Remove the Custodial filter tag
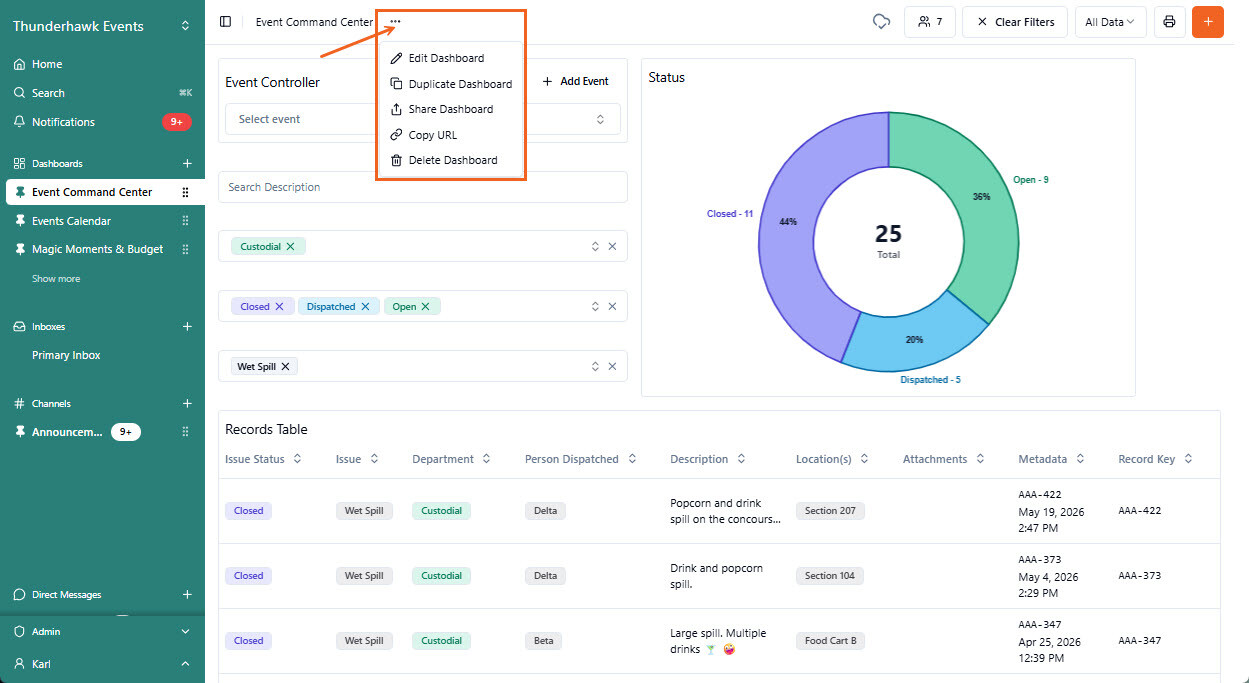The height and width of the screenshot is (683, 1249). (x=291, y=246)
